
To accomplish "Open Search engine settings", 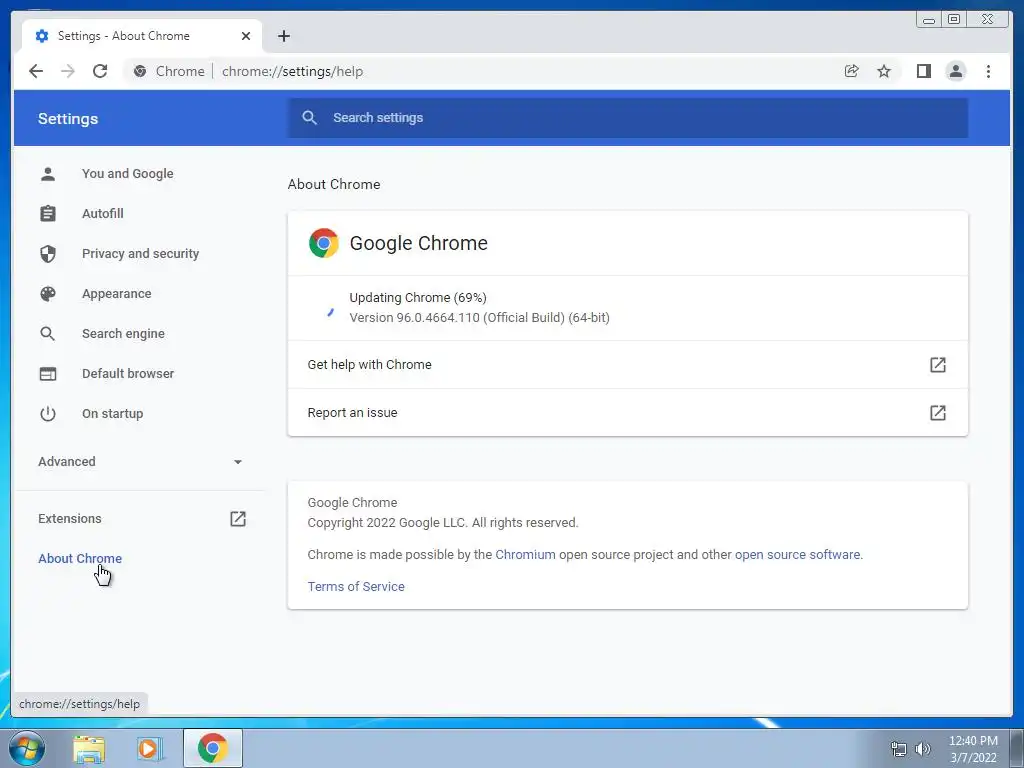I will click(123, 334).
